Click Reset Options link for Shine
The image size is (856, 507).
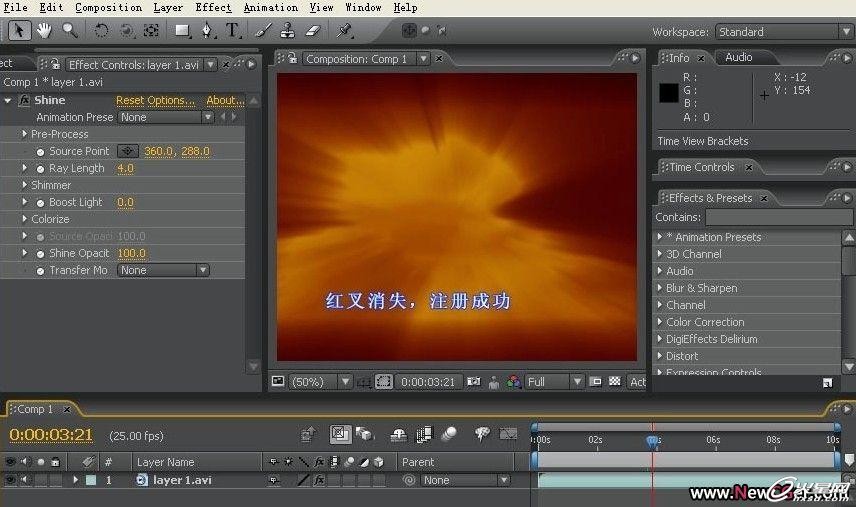click(155, 100)
